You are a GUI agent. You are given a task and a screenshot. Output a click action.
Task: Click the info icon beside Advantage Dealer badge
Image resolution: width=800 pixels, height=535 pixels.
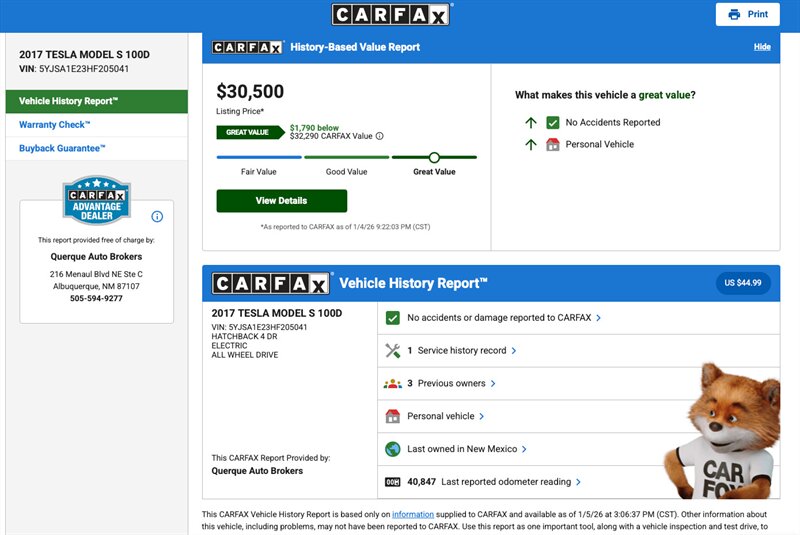(x=157, y=216)
